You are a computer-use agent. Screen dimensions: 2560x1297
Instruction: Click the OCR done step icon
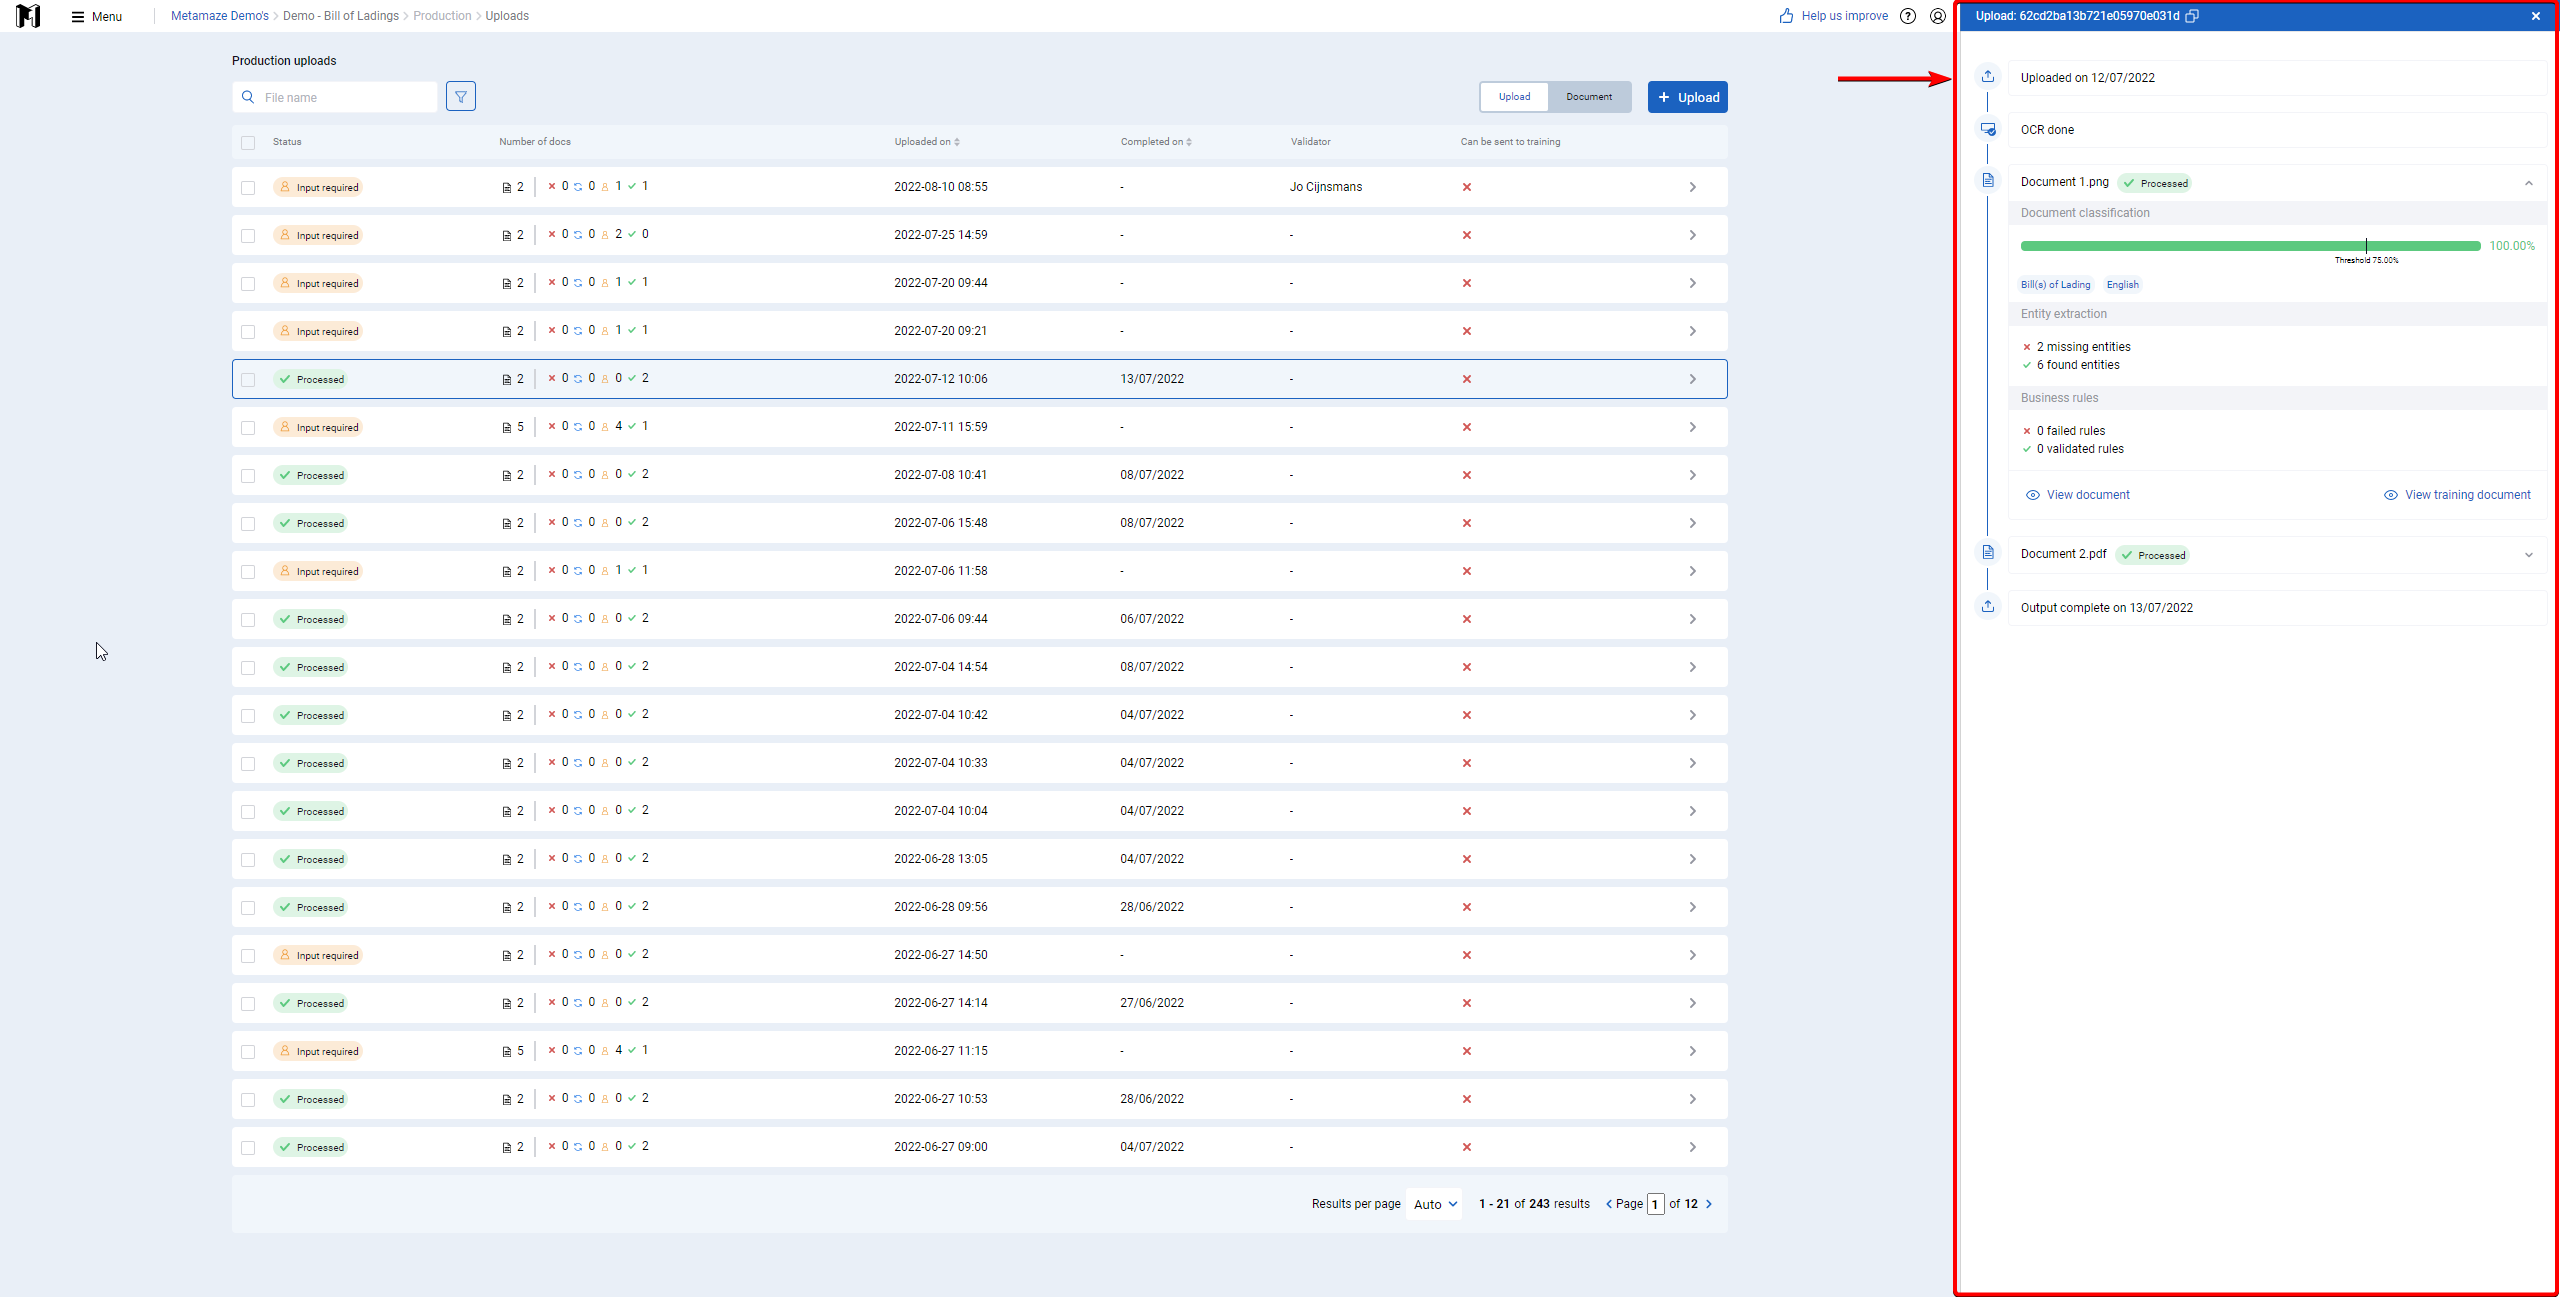click(x=1988, y=130)
